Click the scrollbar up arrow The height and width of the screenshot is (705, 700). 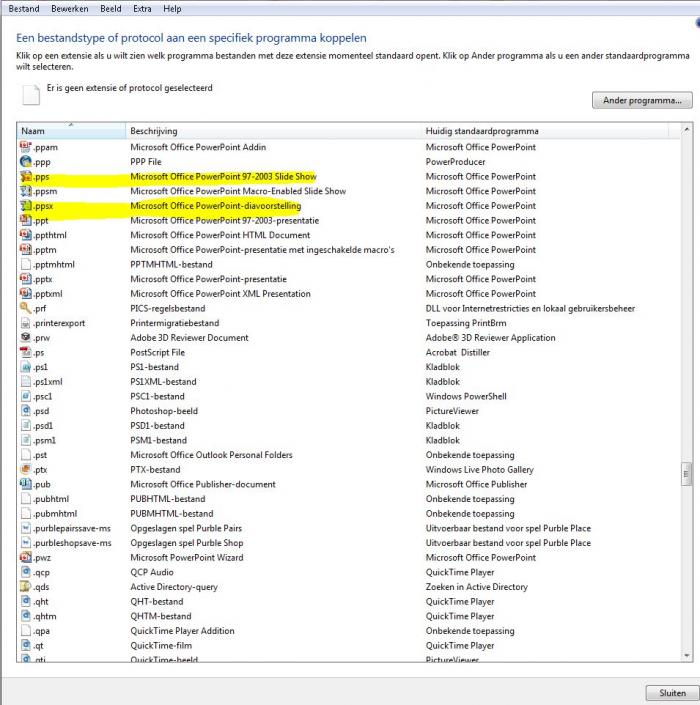(x=687, y=129)
